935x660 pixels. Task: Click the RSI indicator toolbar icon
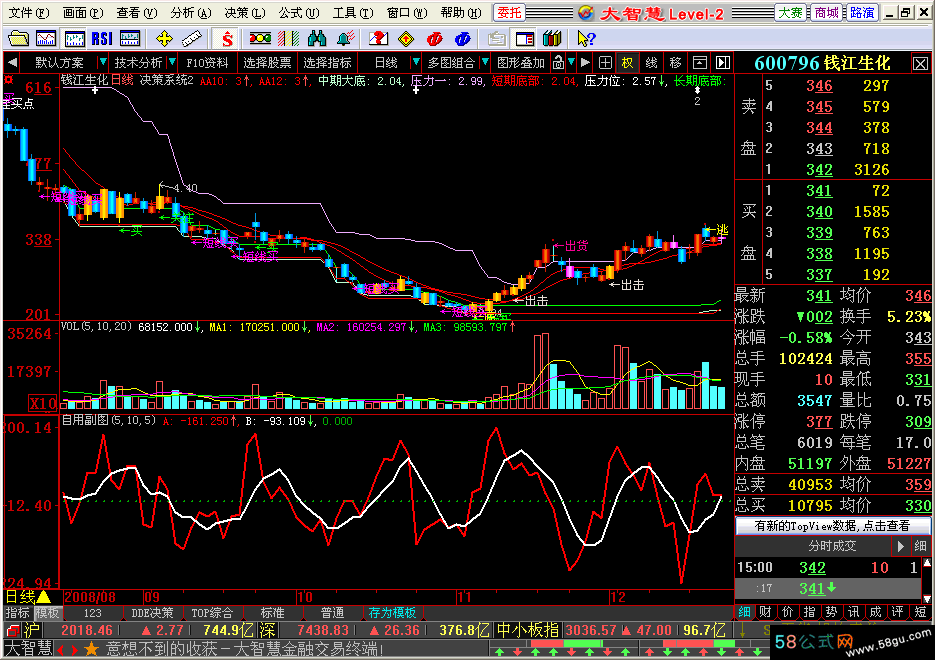pyautogui.click(x=102, y=39)
